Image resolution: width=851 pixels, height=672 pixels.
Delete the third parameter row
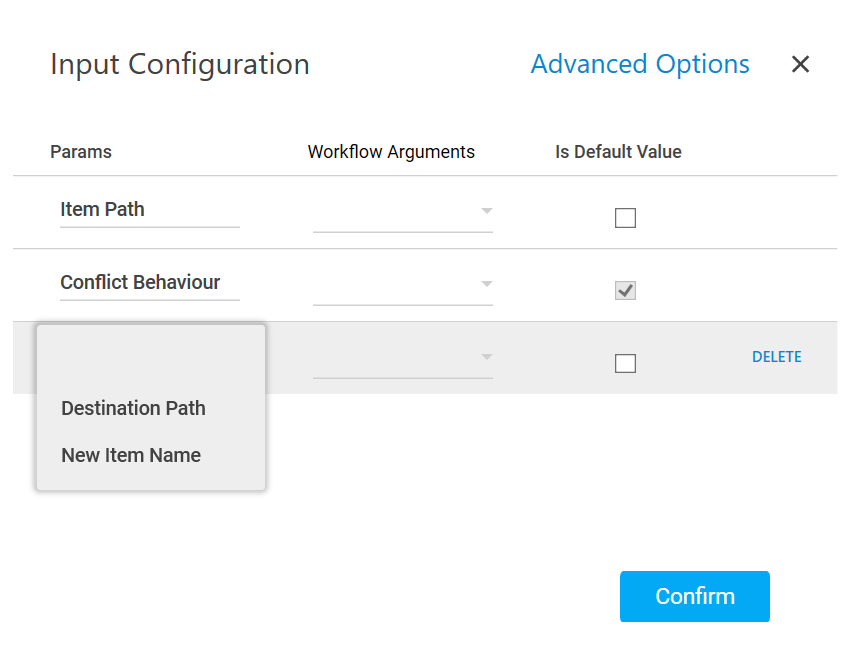click(x=776, y=357)
